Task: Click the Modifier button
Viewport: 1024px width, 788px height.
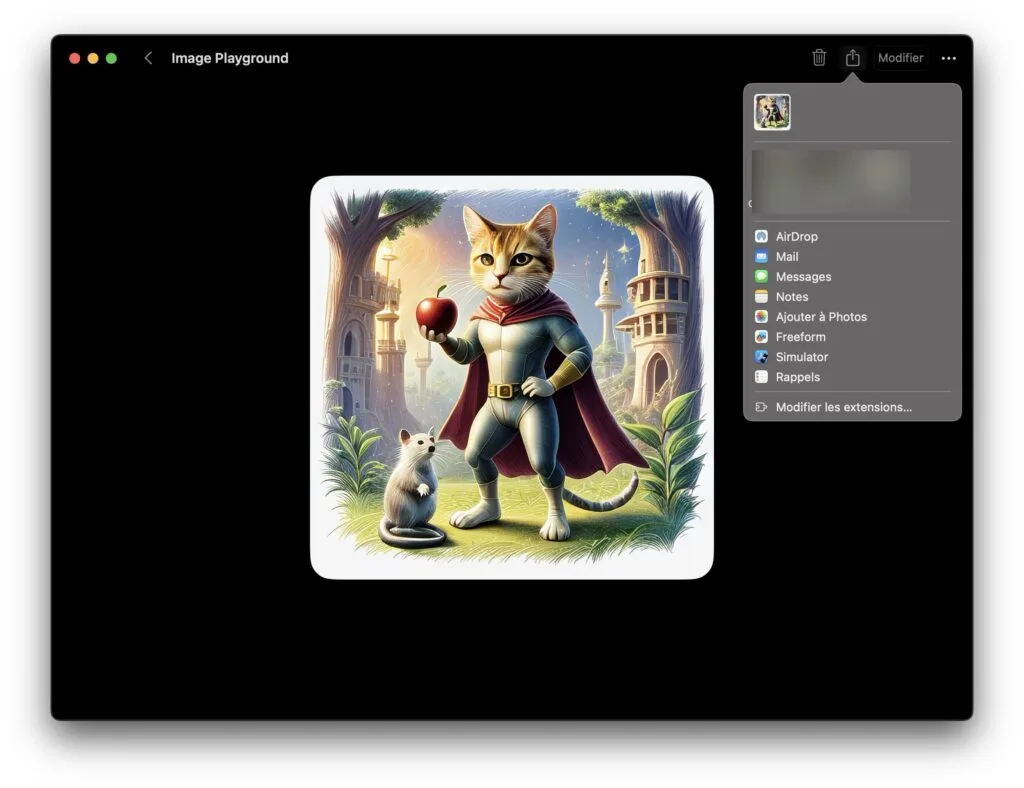Action: click(900, 58)
